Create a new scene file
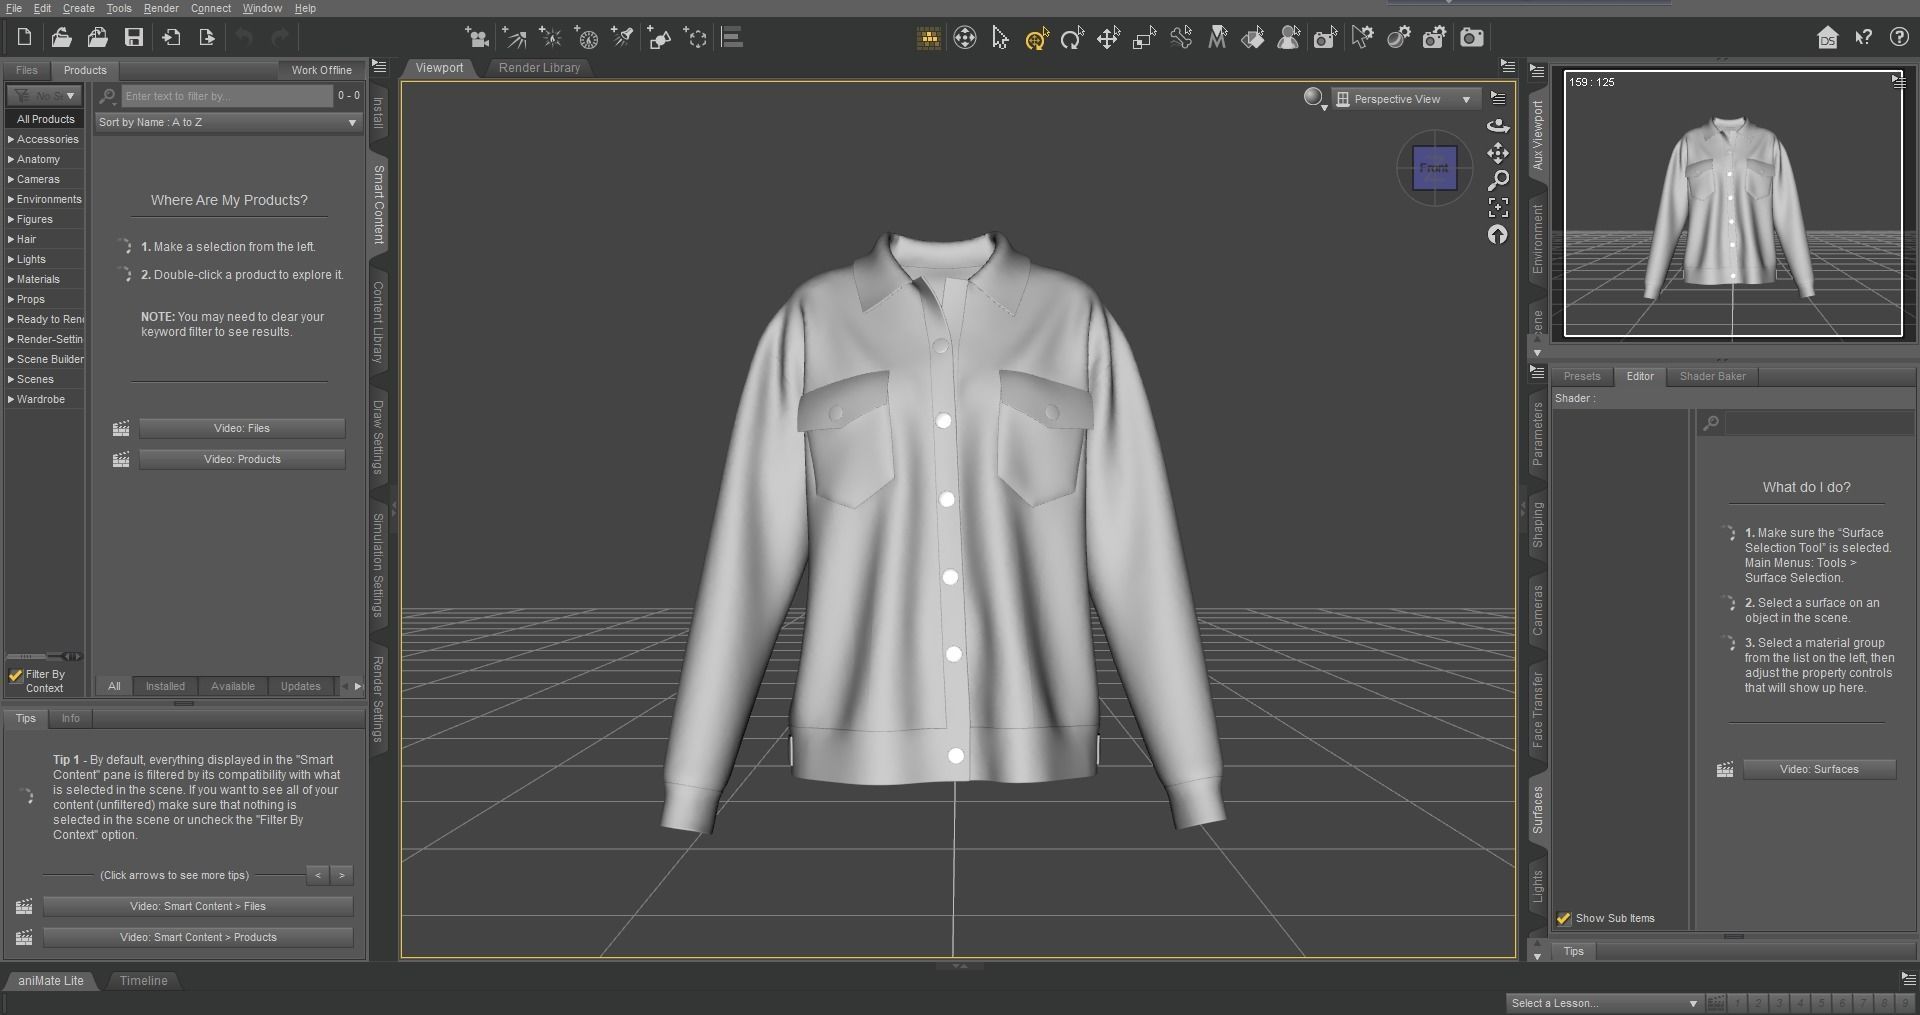 (x=24, y=38)
